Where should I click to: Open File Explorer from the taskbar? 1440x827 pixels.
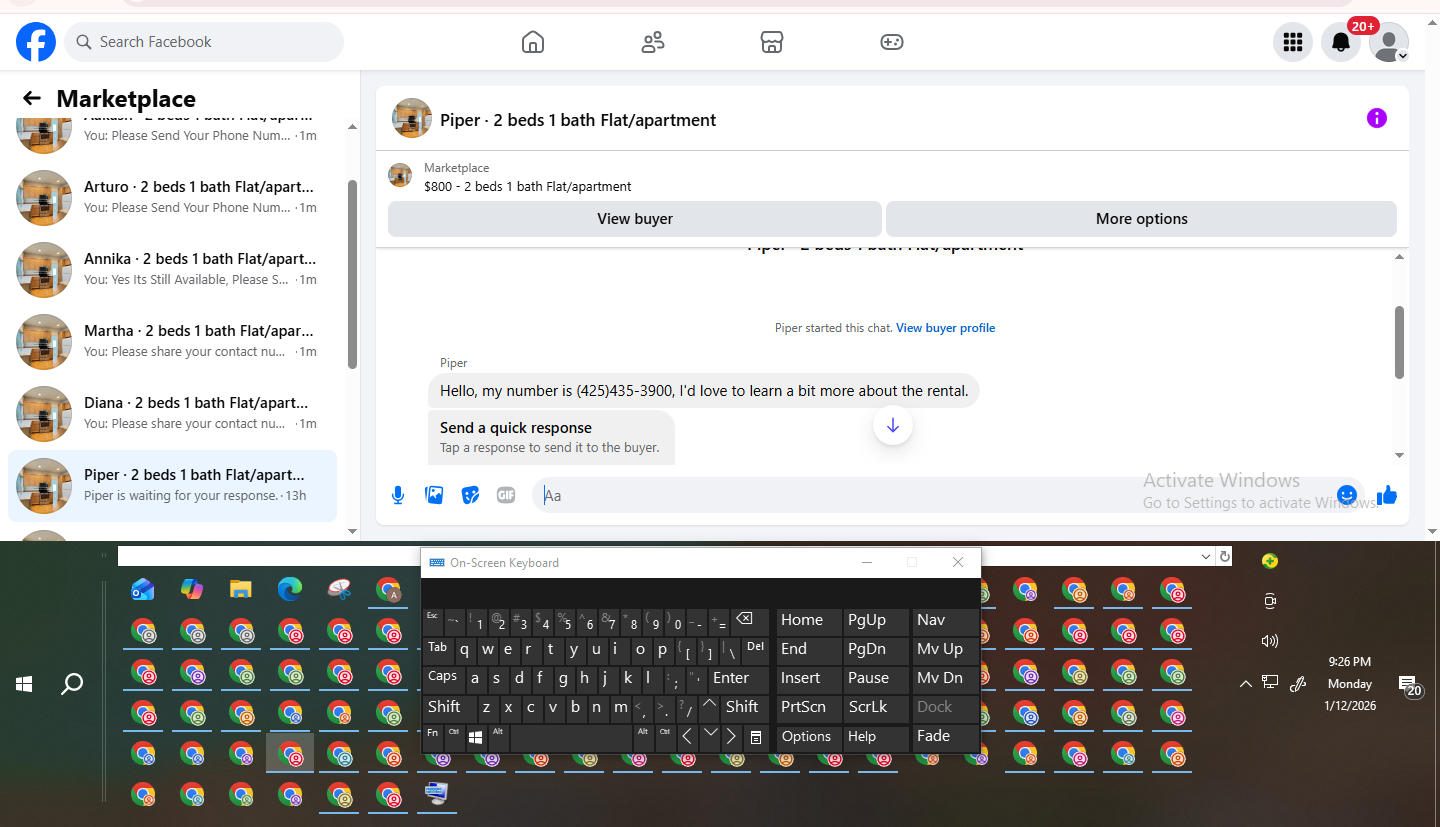pyautogui.click(x=240, y=590)
